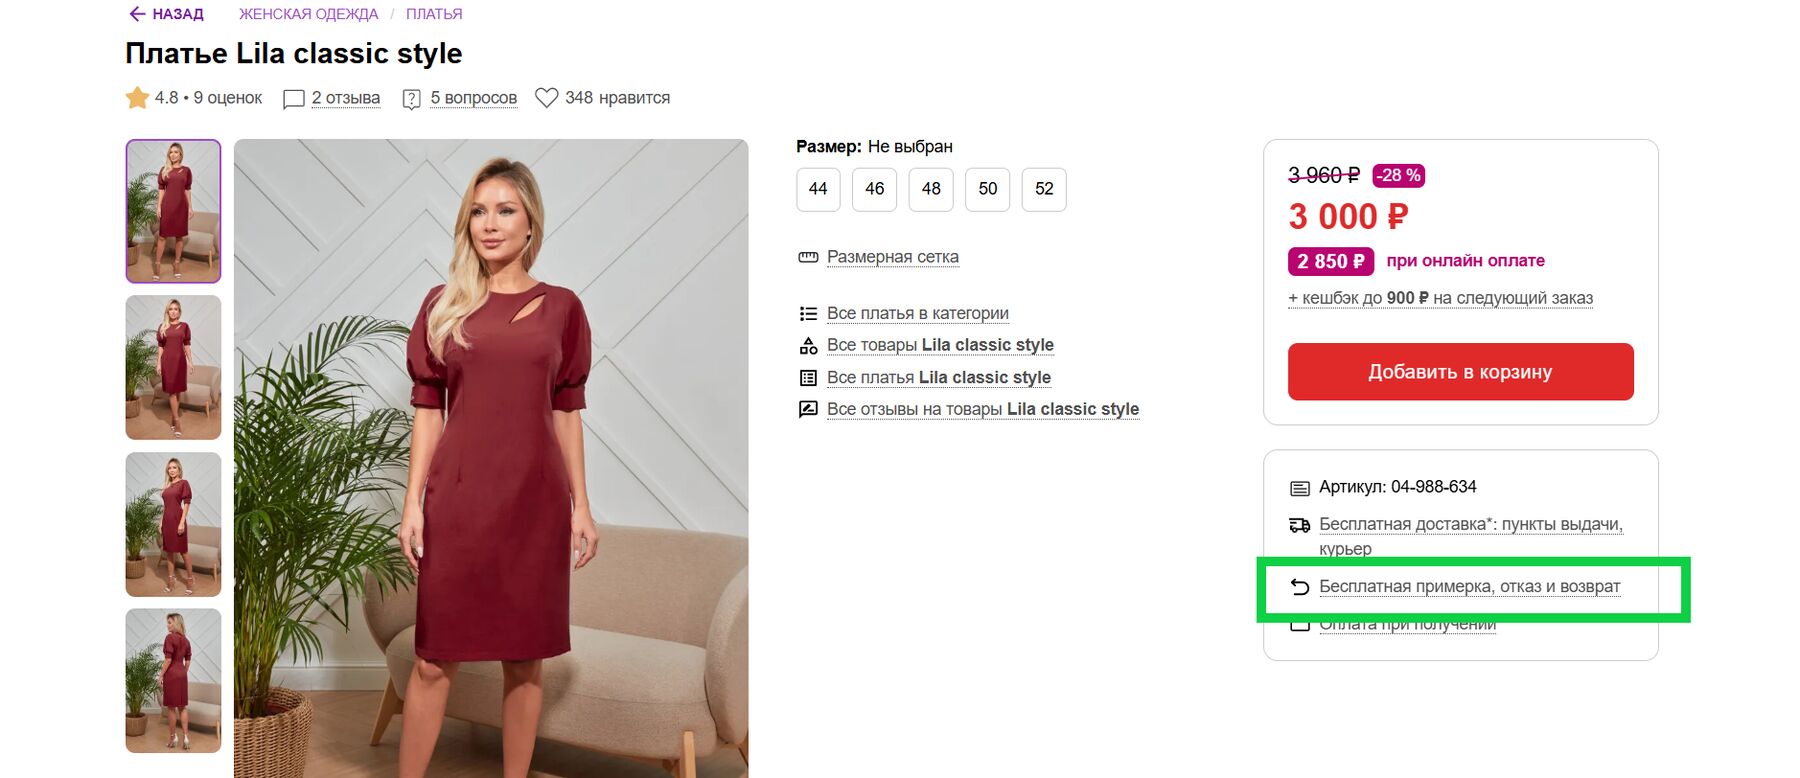Click the return arrow icon for free fitting
Screen dimensions: 1800x778
[x=1299, y=587]
